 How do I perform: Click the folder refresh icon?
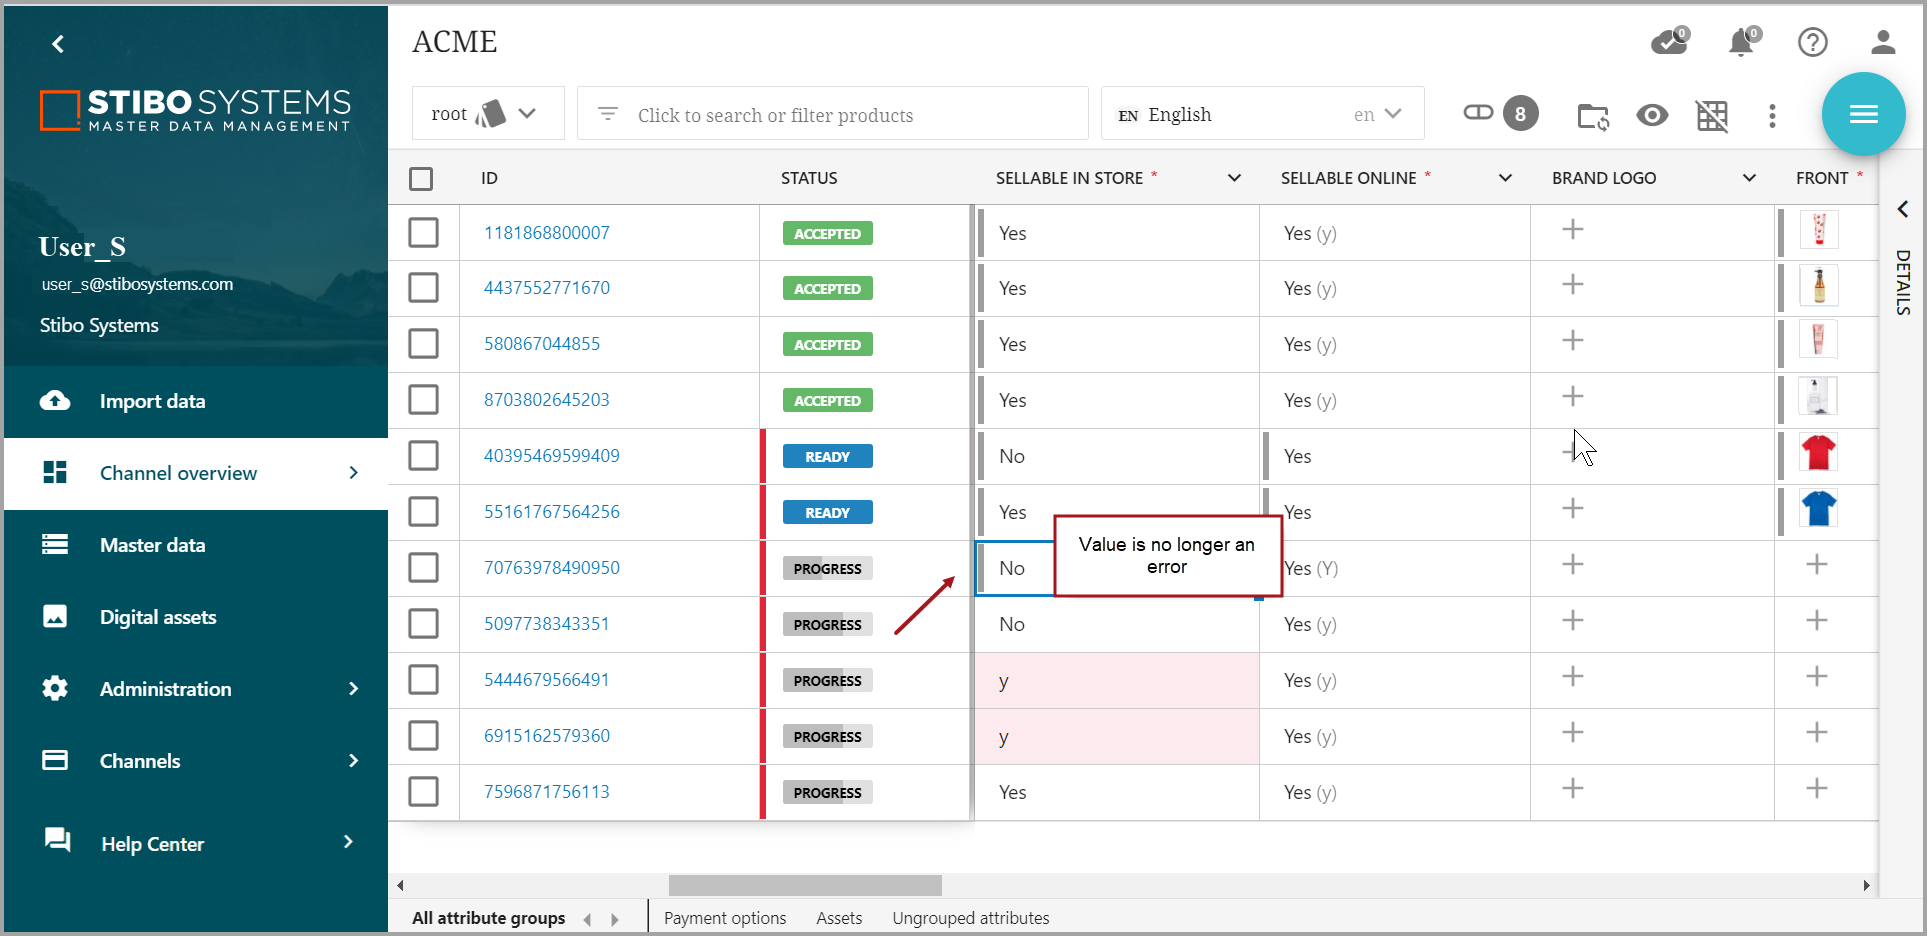1592,116
